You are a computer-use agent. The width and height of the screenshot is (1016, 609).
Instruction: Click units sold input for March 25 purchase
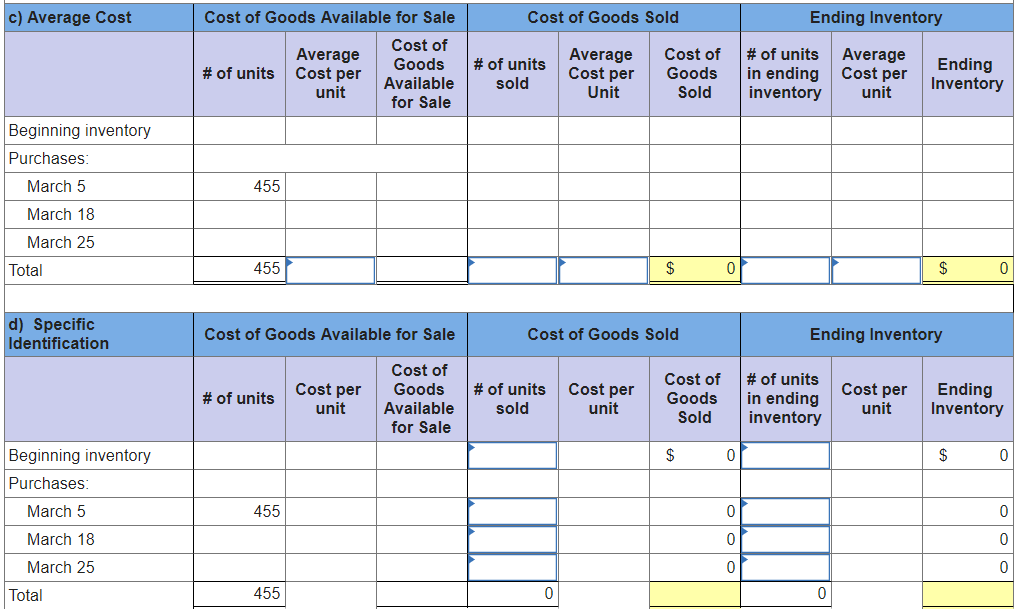coord(512,567)
